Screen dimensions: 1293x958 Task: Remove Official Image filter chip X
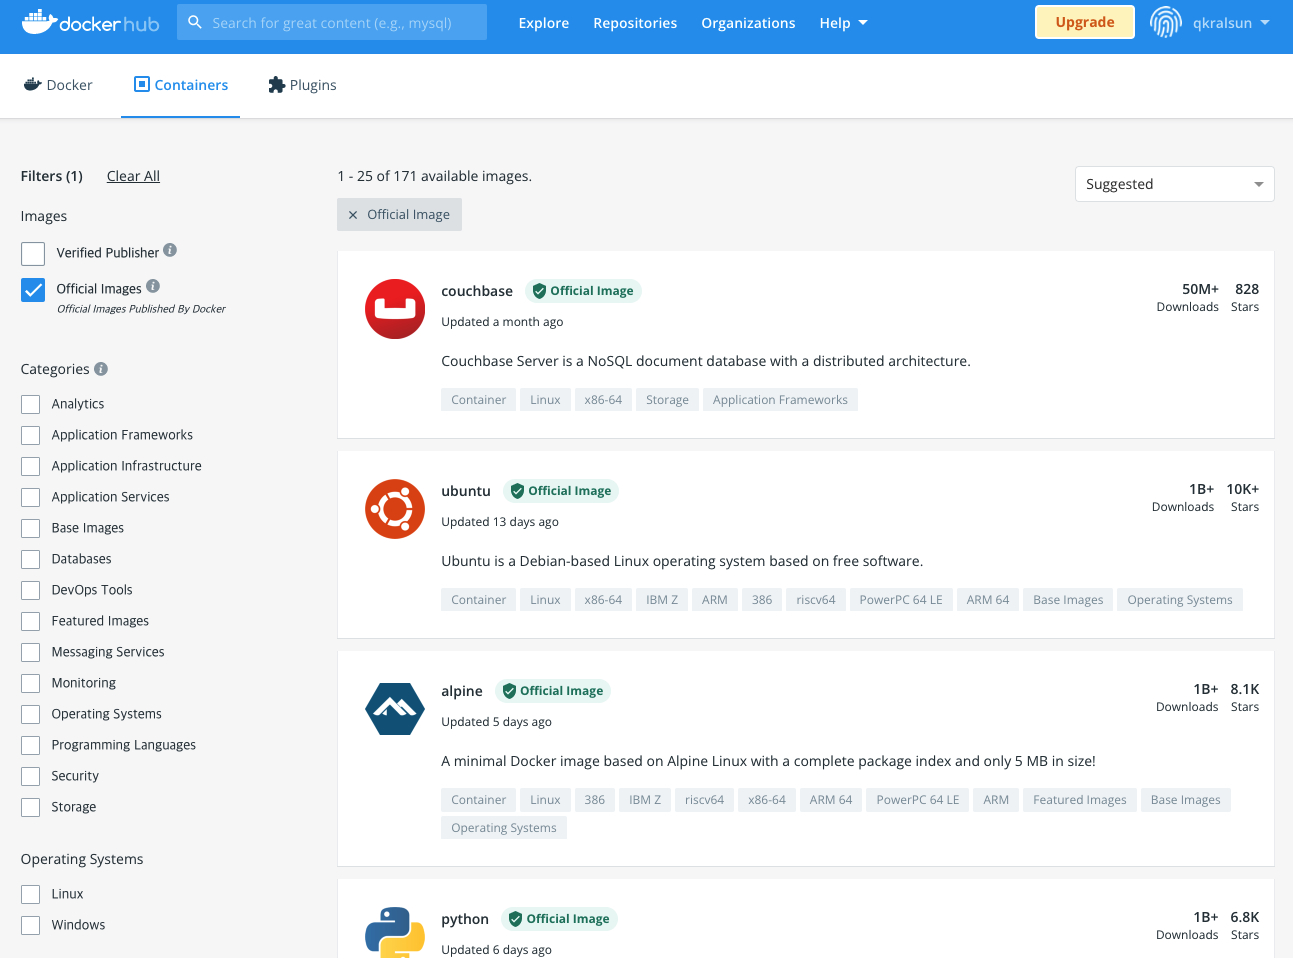coord(353,215)
